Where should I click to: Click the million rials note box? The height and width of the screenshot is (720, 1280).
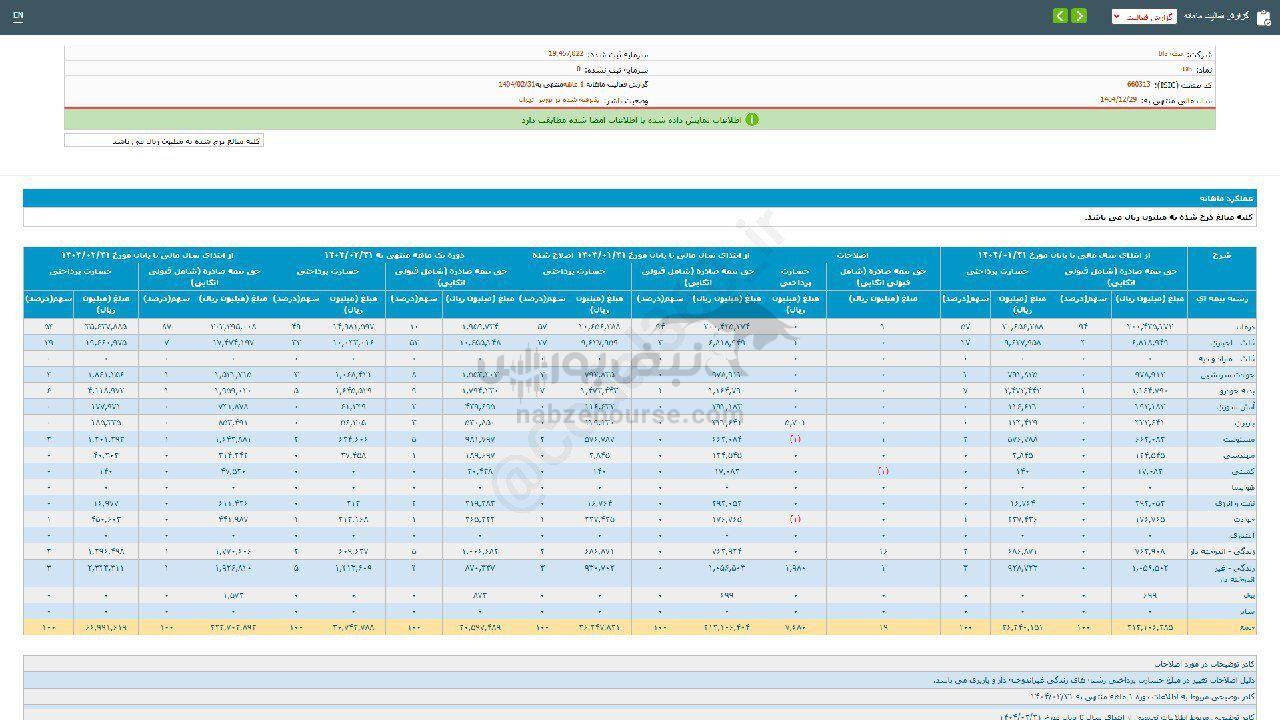coord(164,141)
